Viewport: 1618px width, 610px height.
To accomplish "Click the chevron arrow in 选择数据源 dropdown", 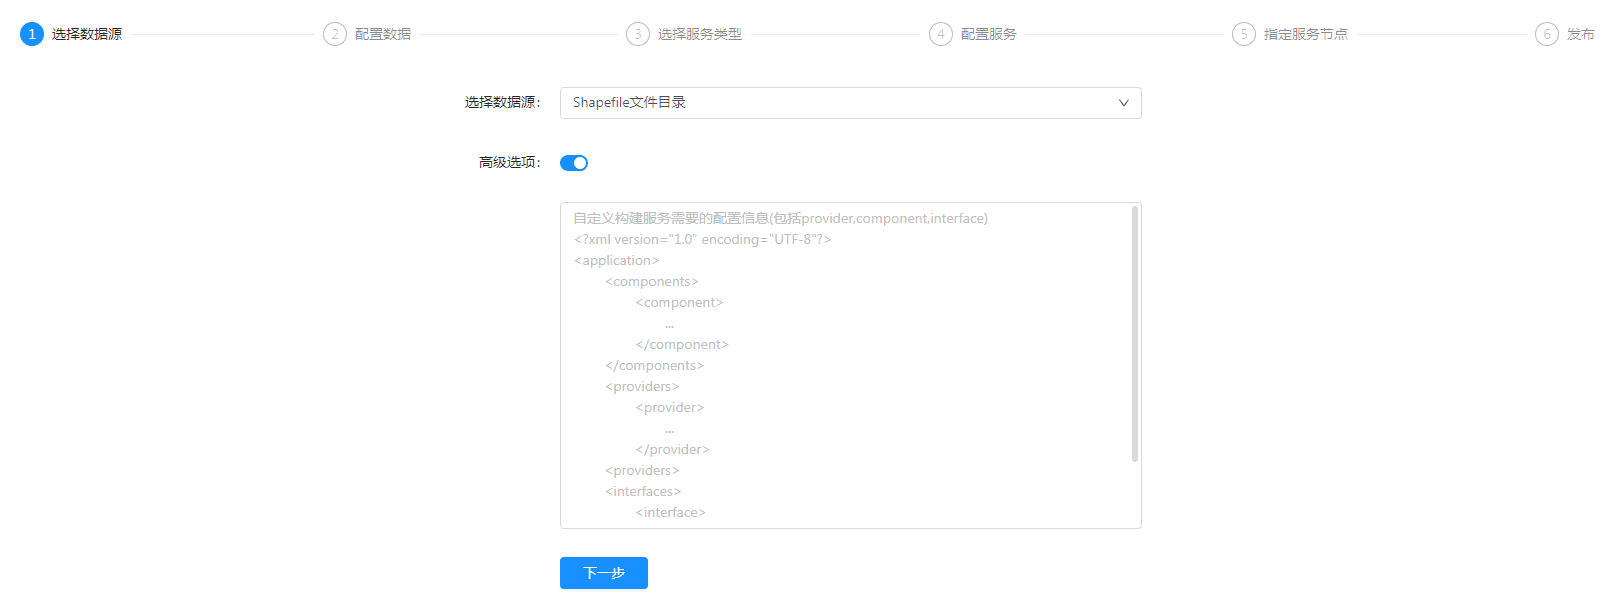I will click(x=1123, y=103).
